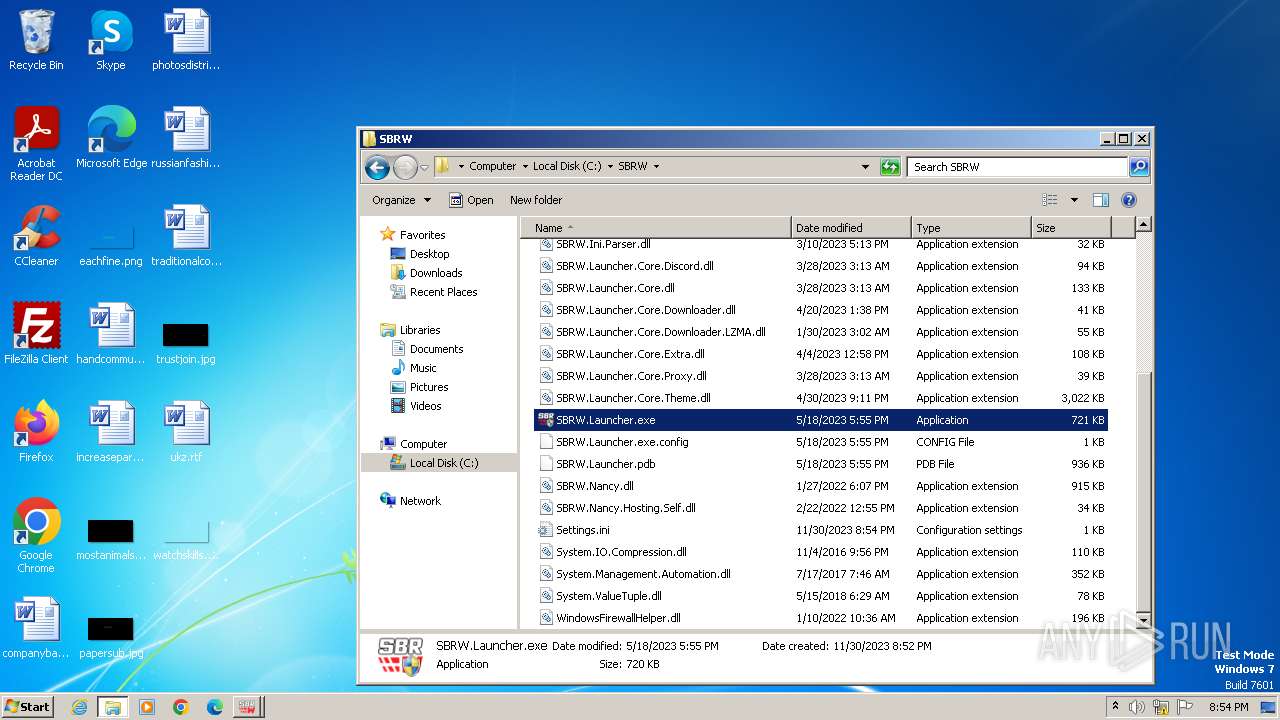Image resolution: width=1280 pixels, height=720 pixels.
Task: Click the Refresh button beside the address bar
Action: point(890,167)
